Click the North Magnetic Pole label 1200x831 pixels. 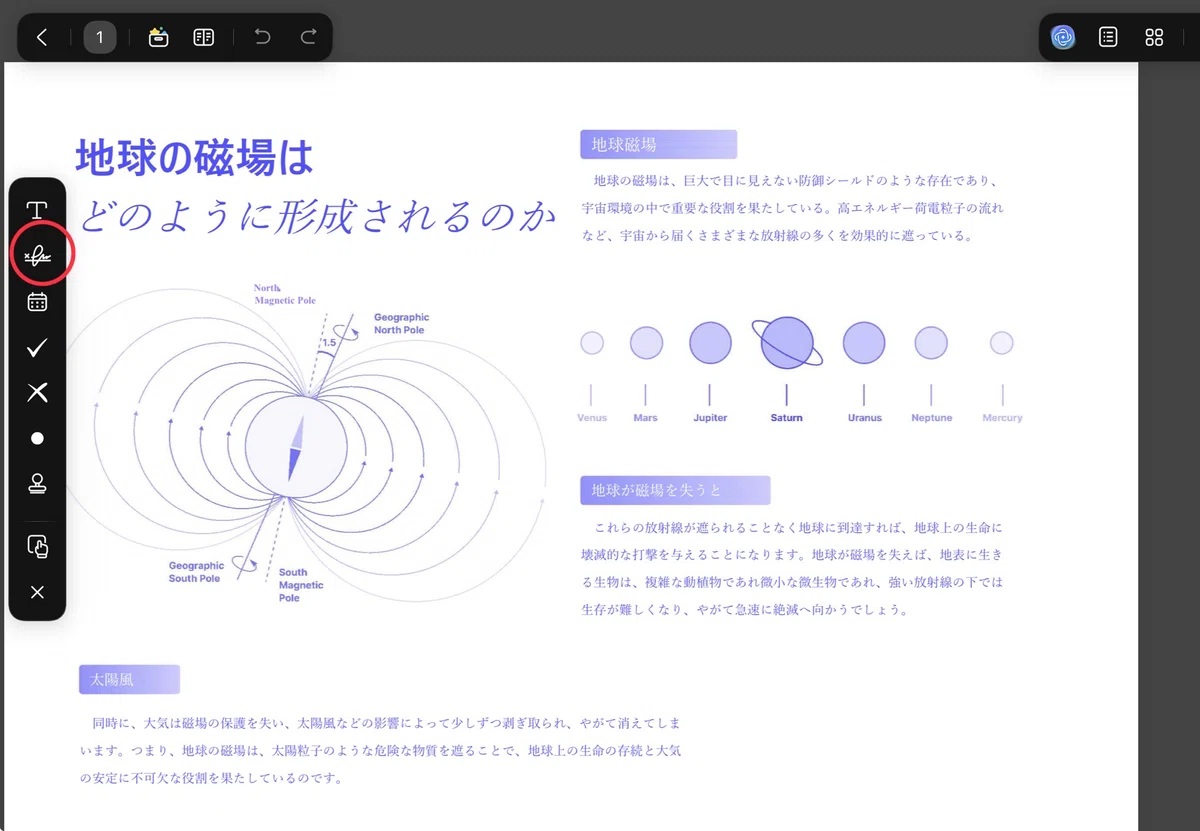point(285,294)
